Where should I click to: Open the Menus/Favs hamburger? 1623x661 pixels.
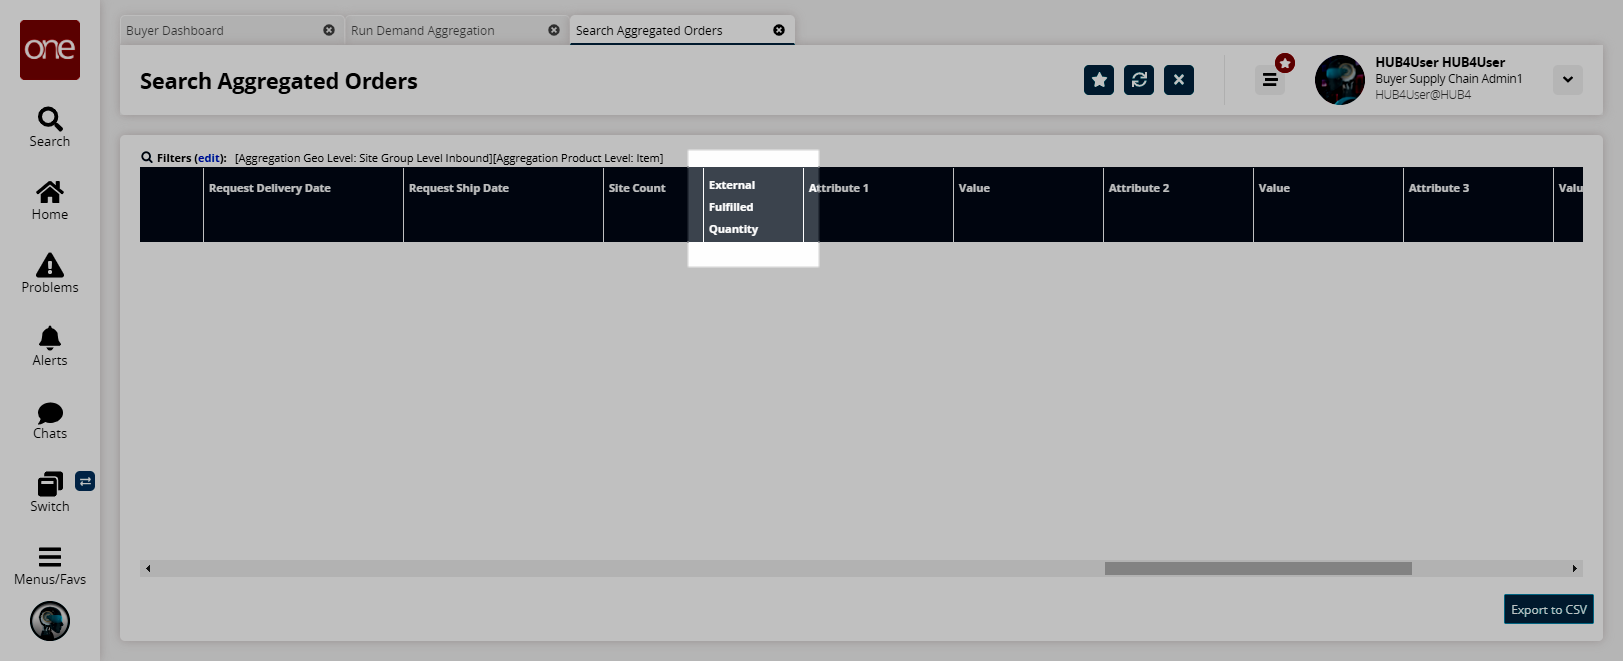pos(50,565)
